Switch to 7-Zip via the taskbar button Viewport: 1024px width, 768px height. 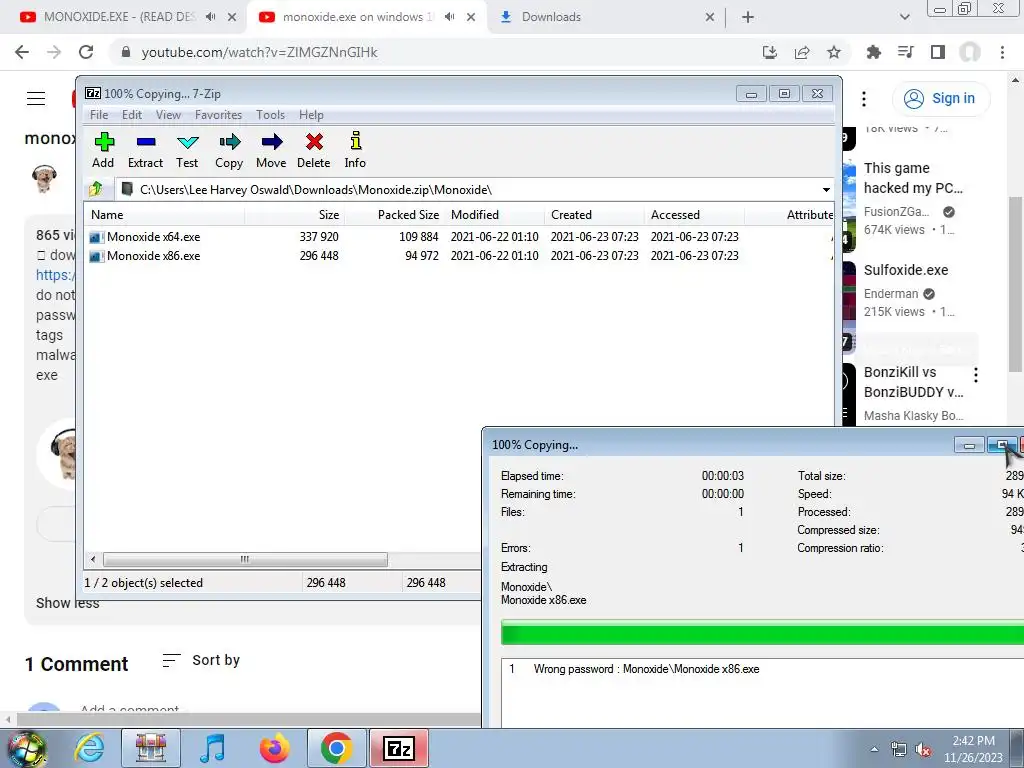(x=399, y=748)
